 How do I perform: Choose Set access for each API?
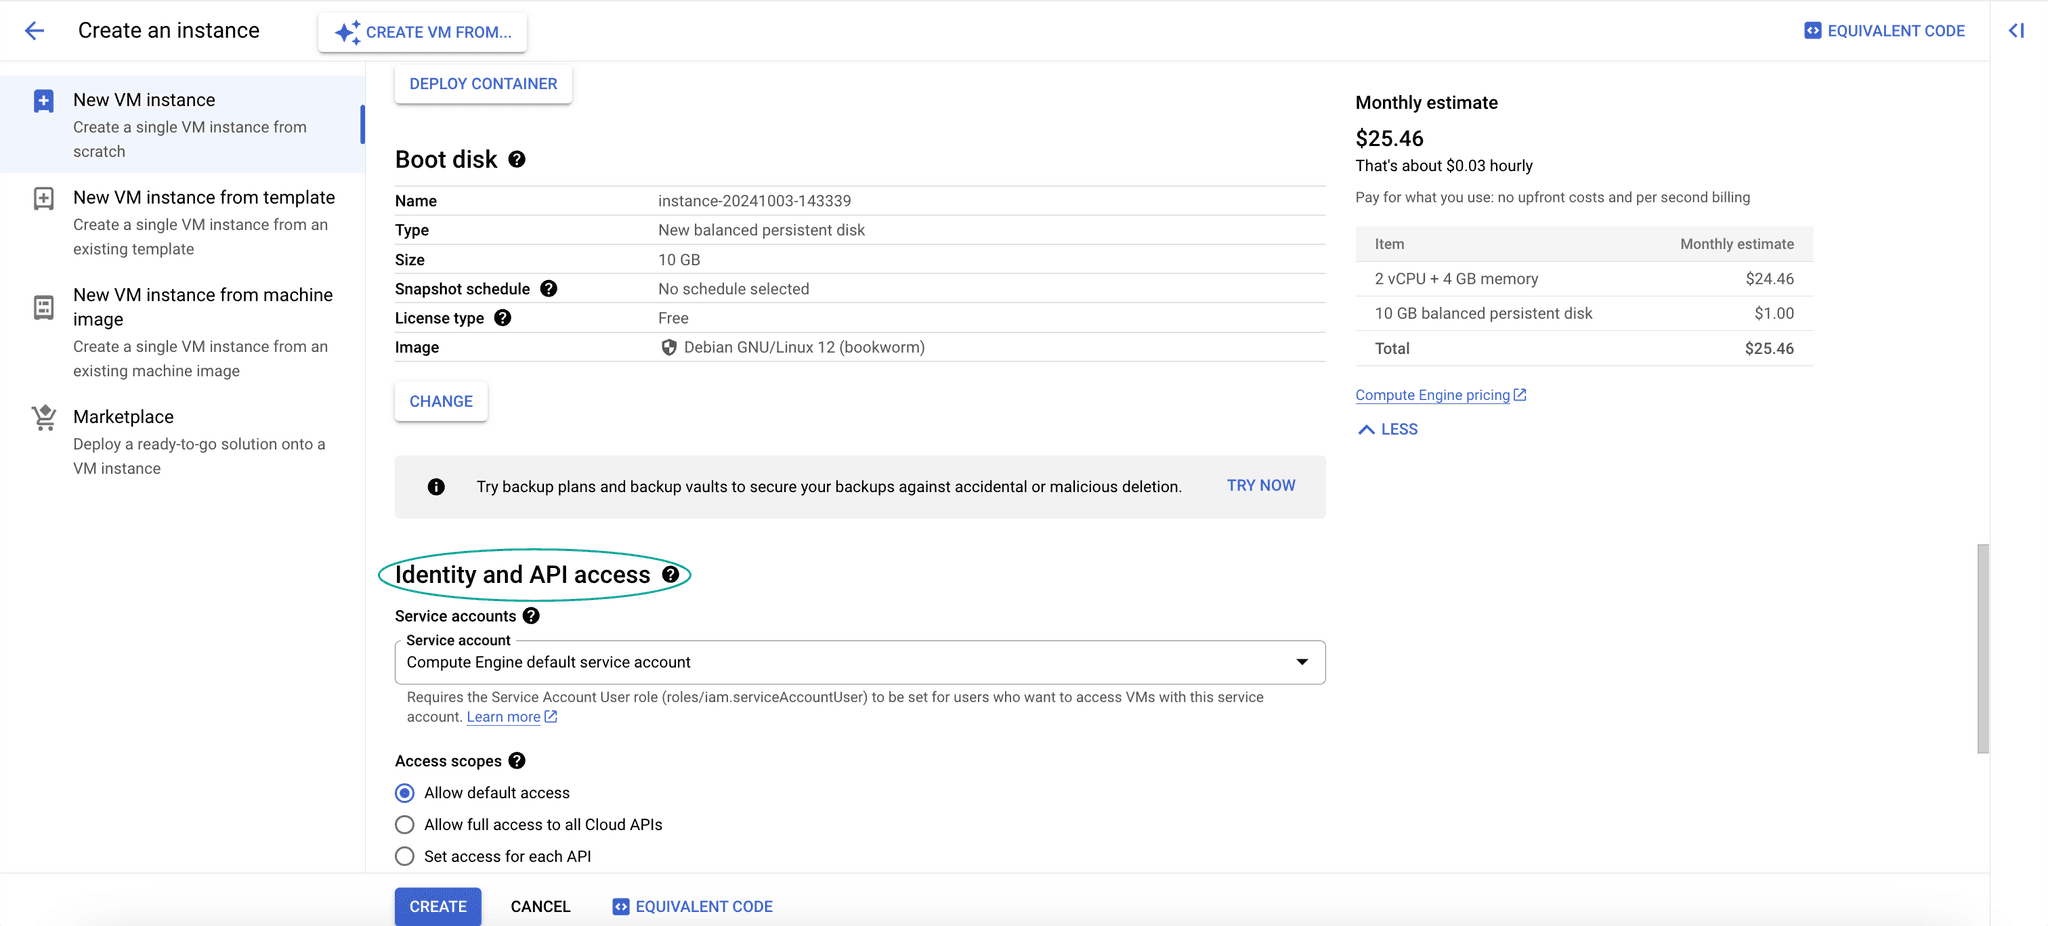coord(405,857)
